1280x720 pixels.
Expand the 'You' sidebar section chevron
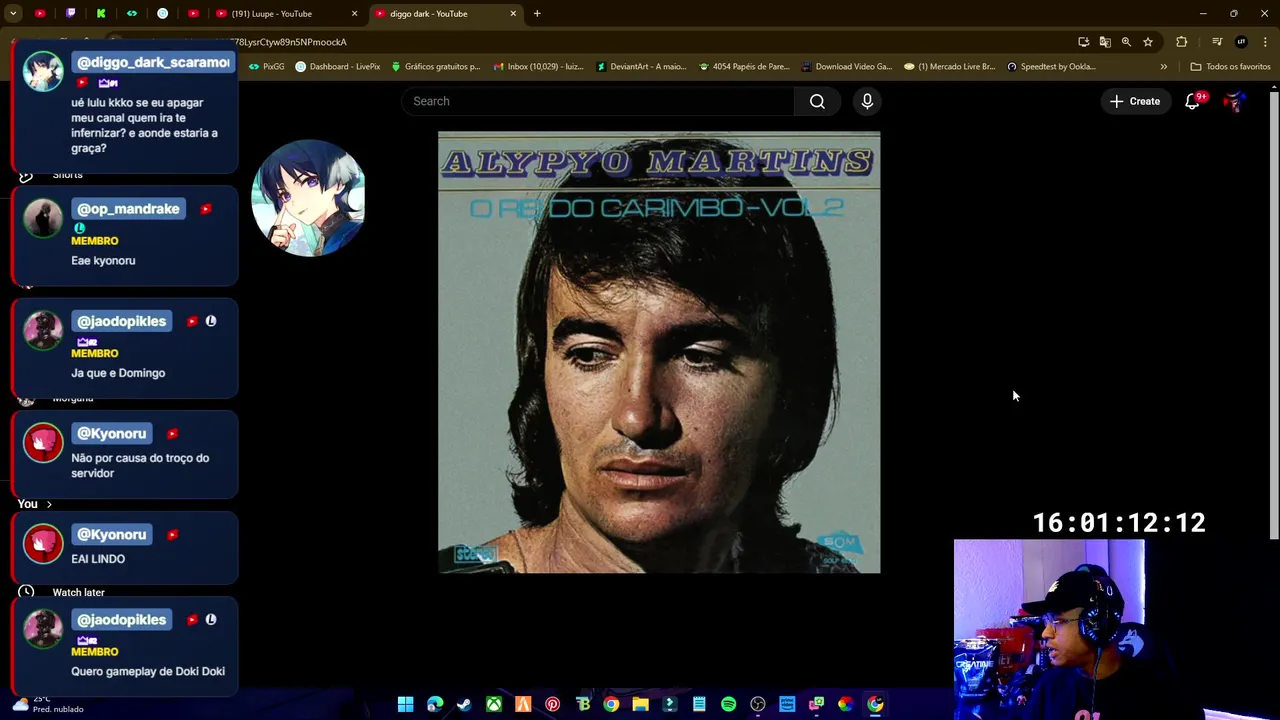tap(48, 504)
